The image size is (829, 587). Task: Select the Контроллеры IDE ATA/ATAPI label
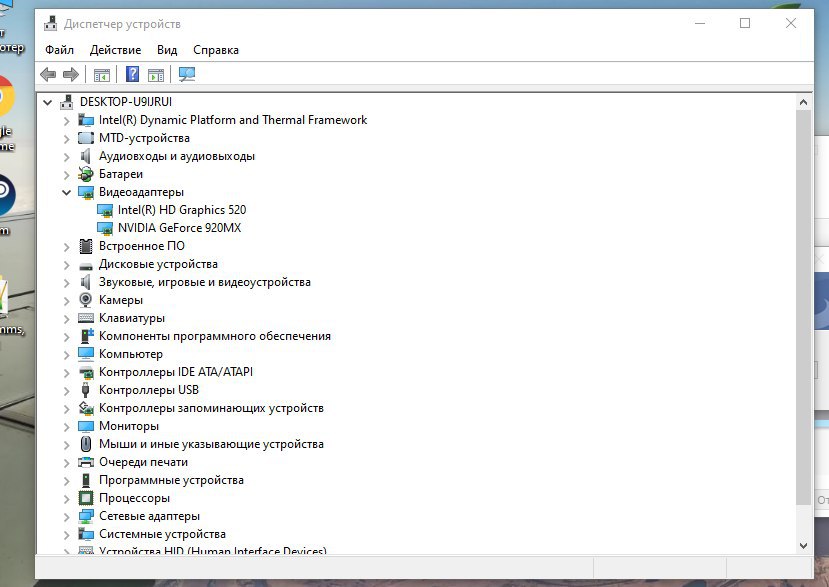pyautogui.click(x=176, y=372)
